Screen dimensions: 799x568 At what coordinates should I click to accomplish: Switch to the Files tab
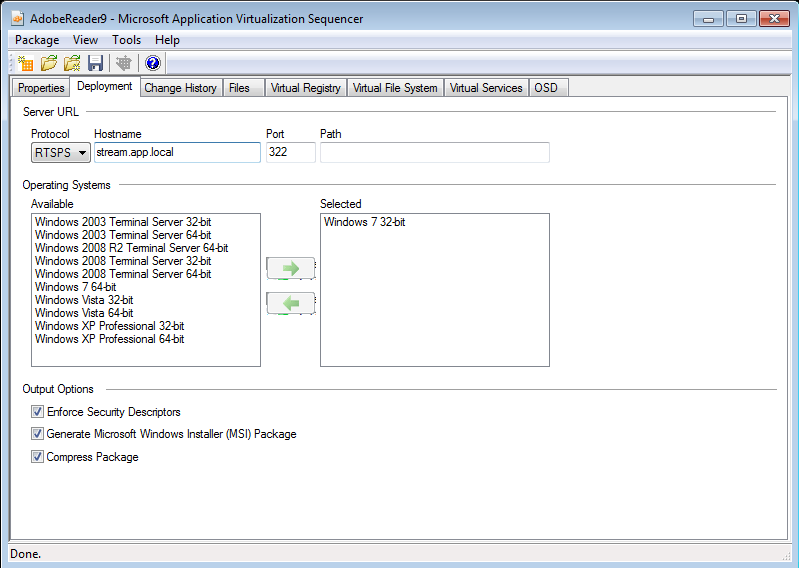click(x=244, y=88)
